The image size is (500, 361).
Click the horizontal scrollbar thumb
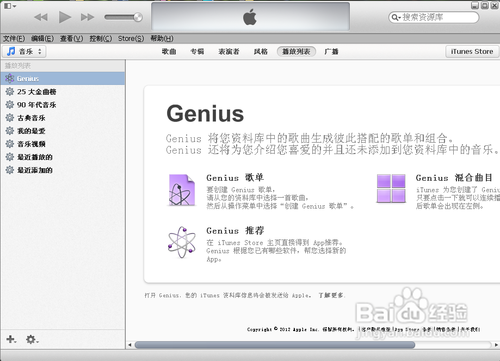275,345
